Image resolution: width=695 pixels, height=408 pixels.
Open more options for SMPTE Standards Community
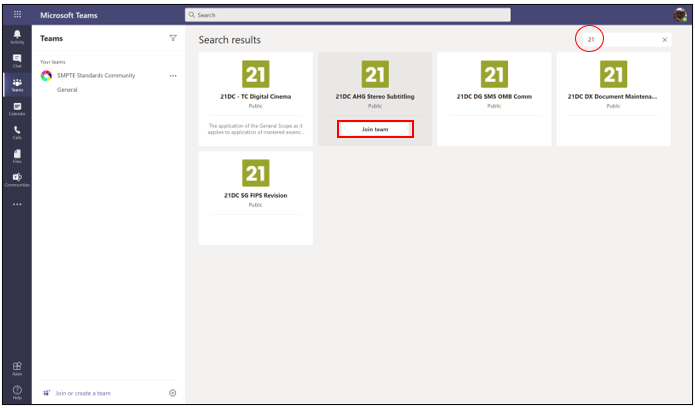(x=173, y=76)
